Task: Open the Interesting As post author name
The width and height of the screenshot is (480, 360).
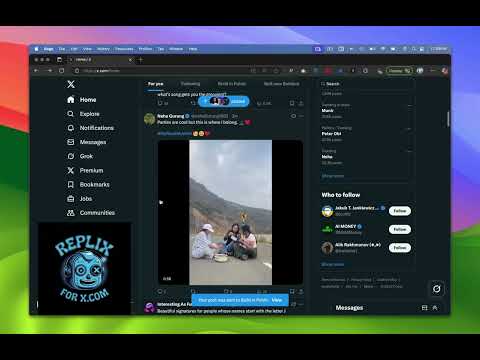Action: coord(174,304)
